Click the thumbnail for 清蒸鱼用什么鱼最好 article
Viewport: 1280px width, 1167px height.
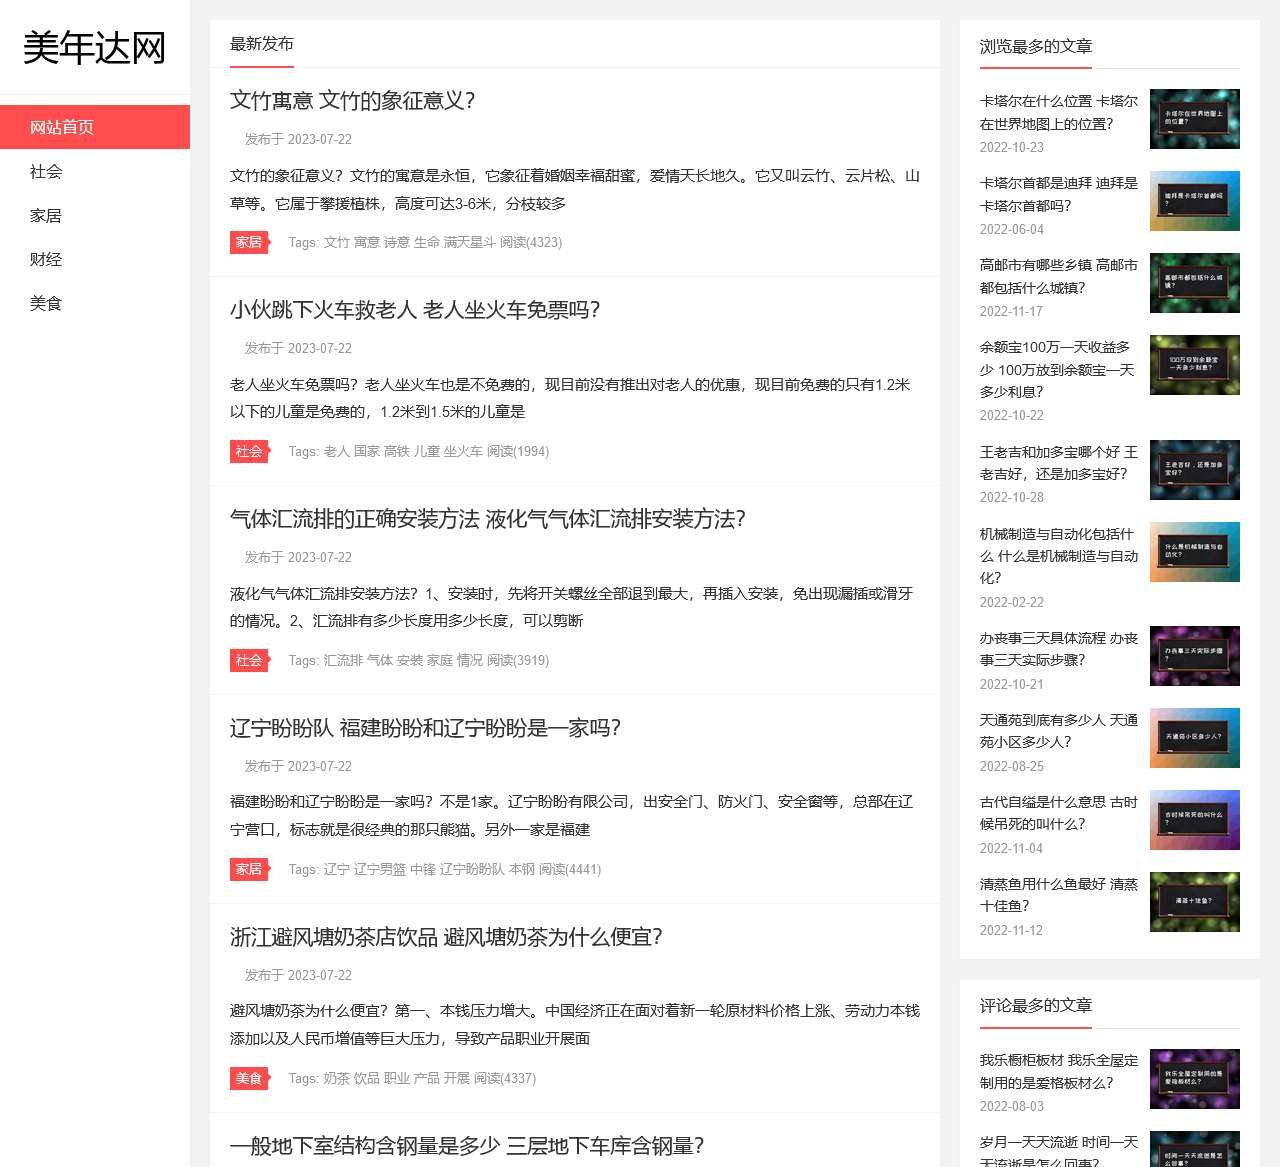point(1195,901)
